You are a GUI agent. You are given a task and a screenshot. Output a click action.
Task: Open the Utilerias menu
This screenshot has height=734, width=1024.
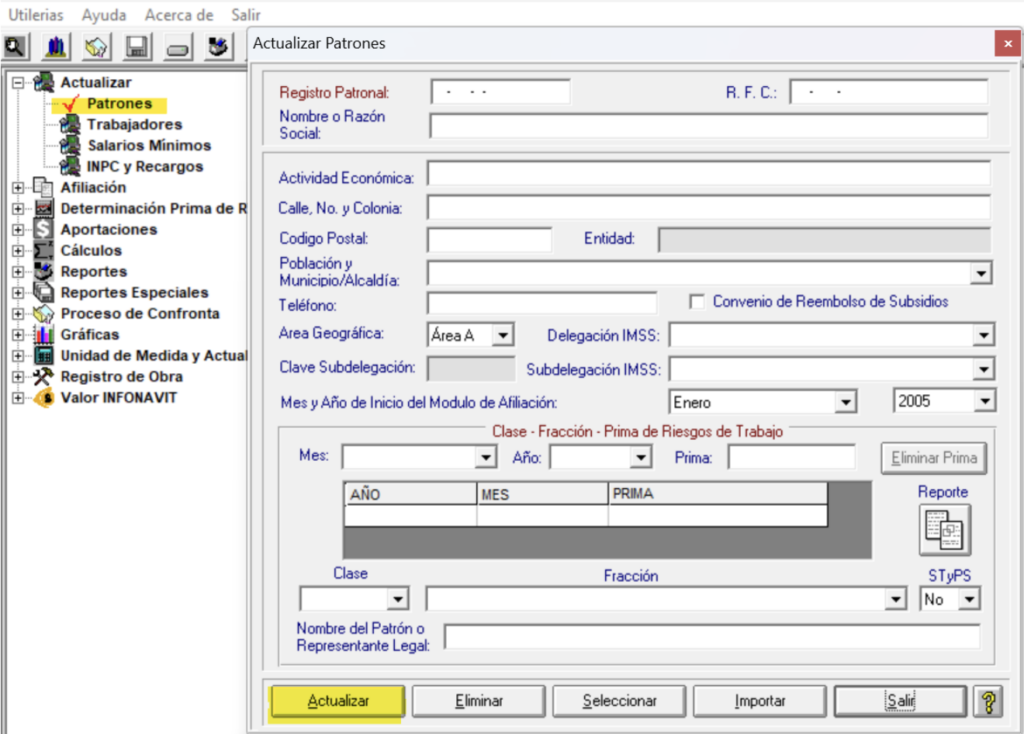click(x=36, y=14)
